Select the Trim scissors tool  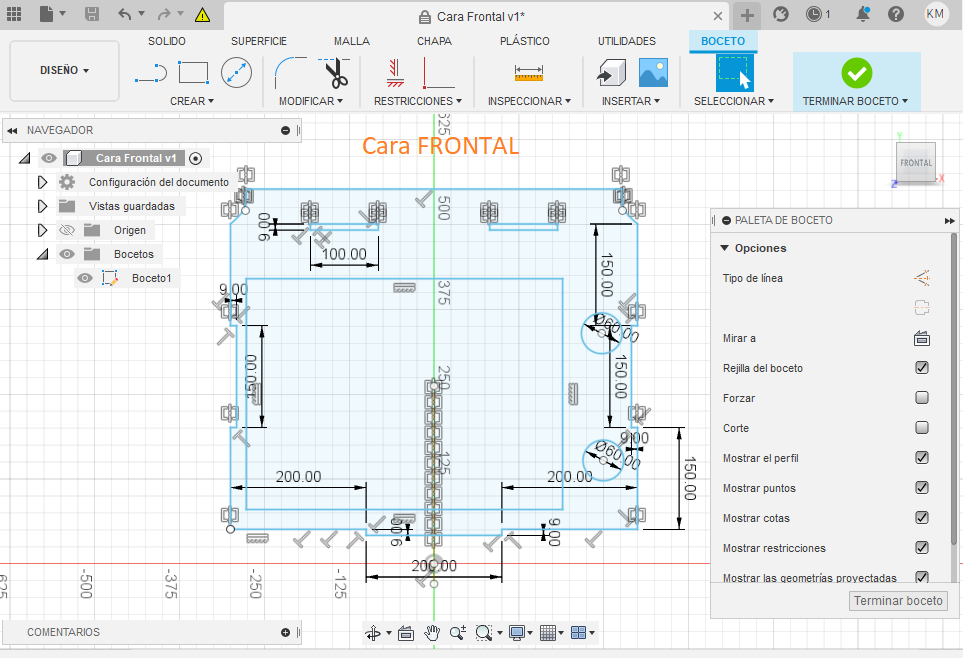click(335, 73)
